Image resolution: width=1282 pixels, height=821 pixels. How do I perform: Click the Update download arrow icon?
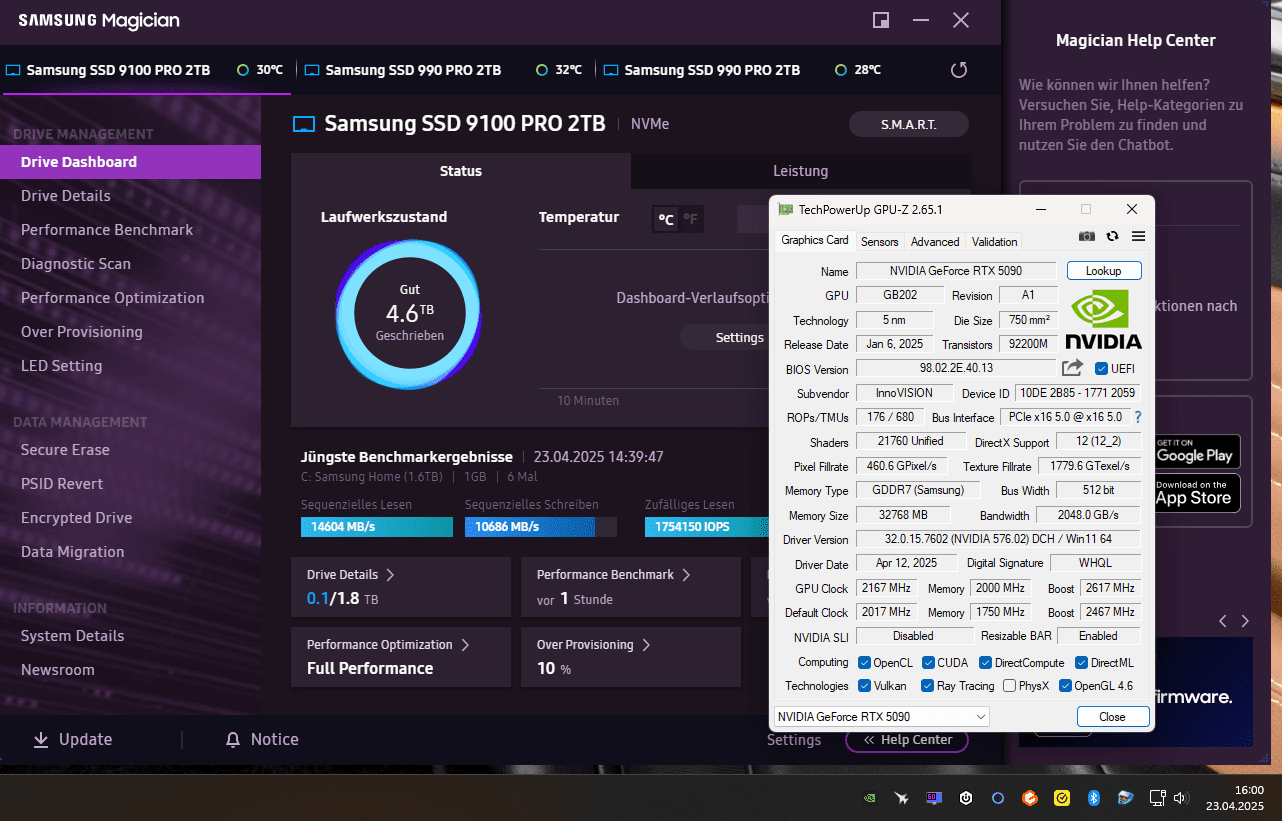click(41, 740)
